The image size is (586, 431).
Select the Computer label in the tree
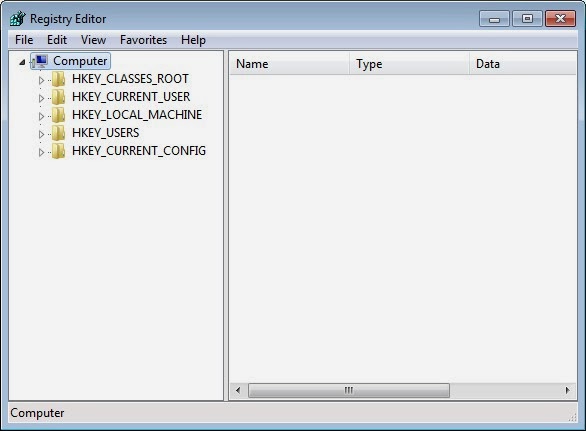click(x=80, y=61)
